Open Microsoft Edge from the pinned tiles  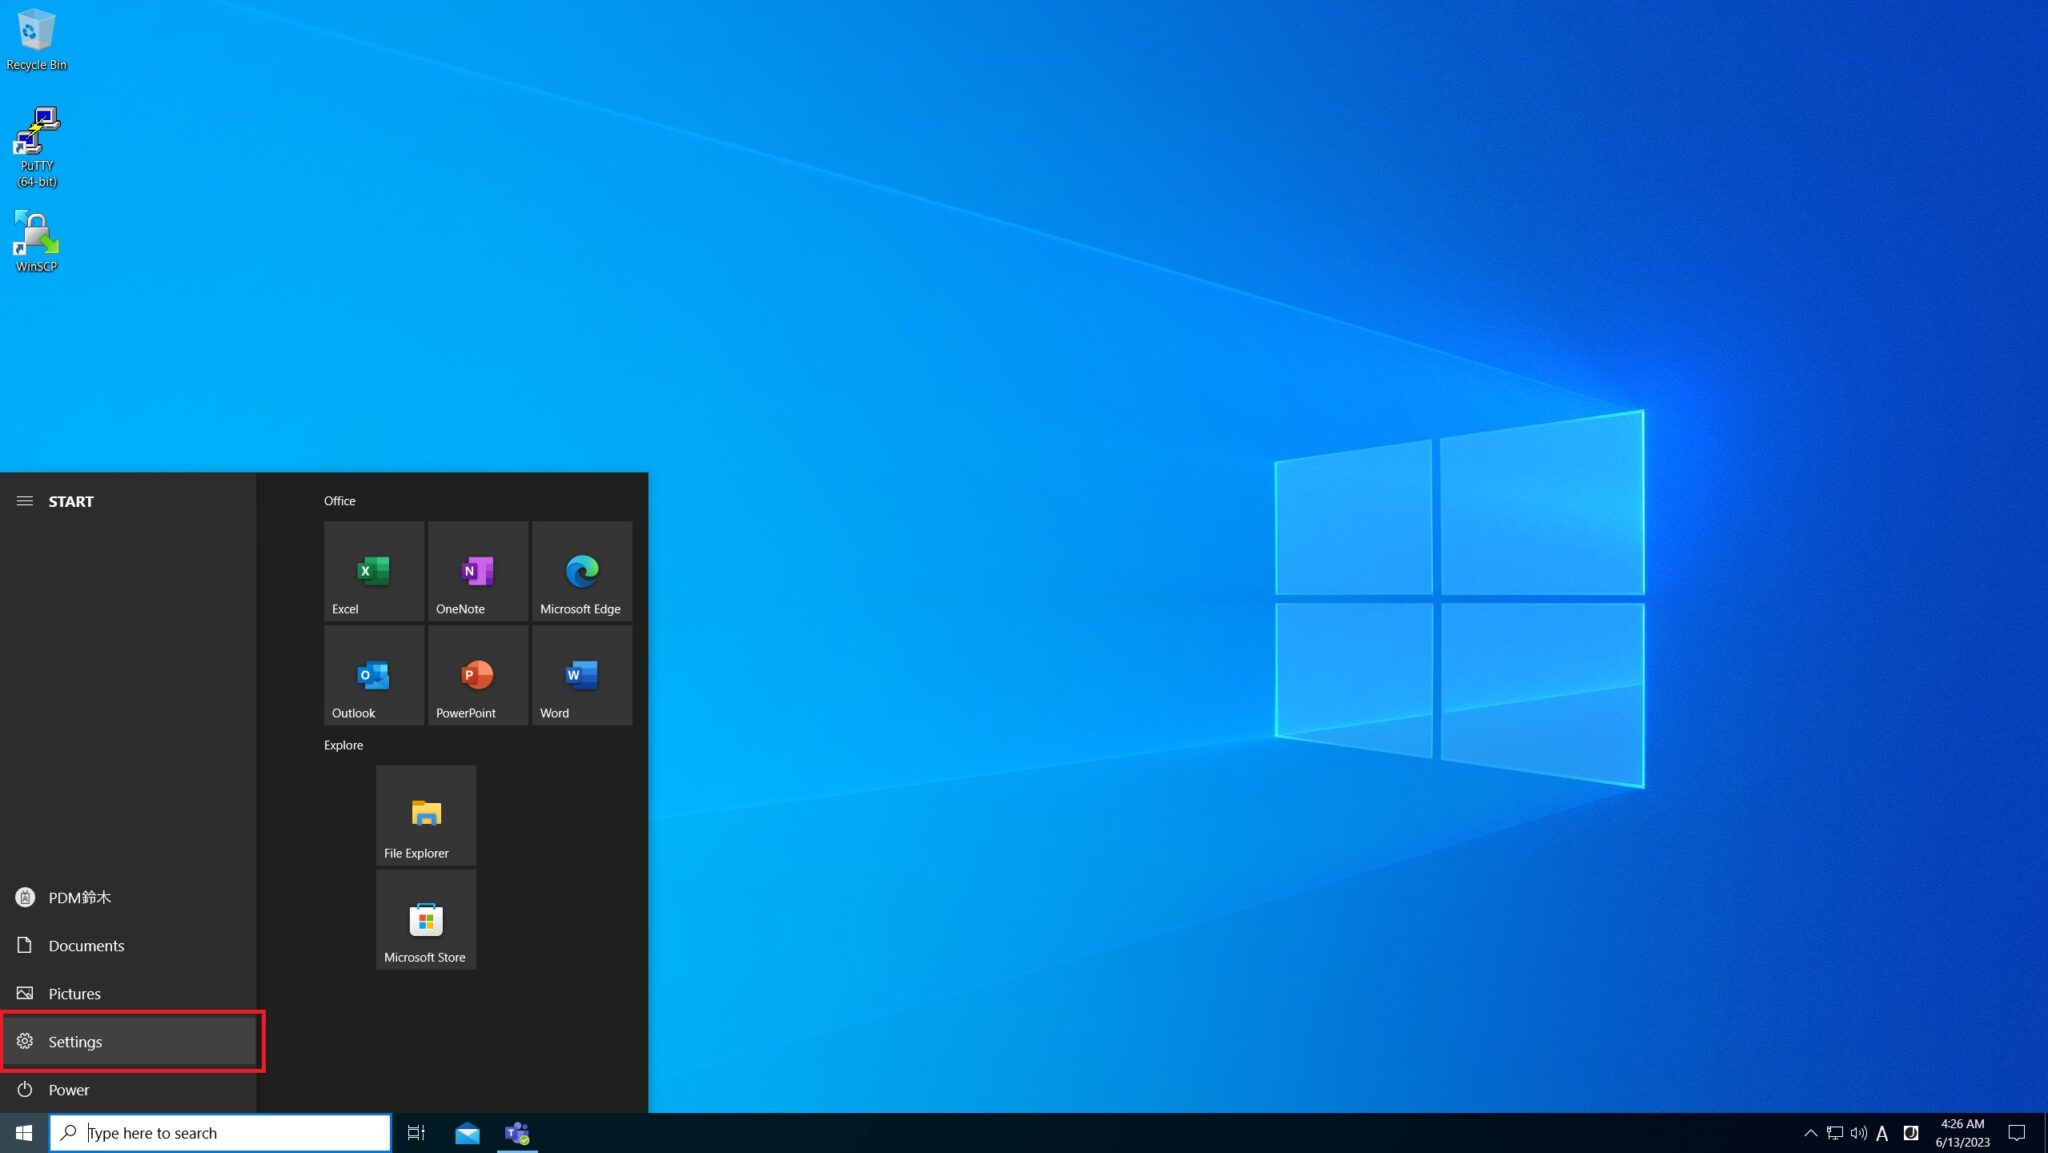(581, 571)
